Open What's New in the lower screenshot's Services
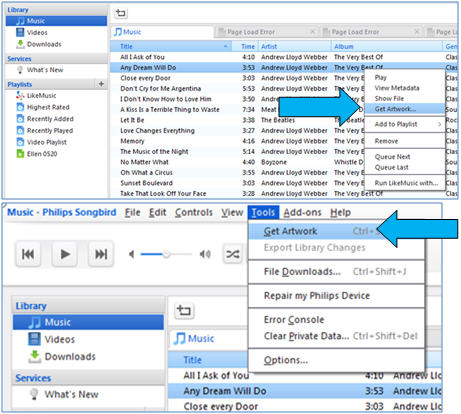Image resolution: width=461 pixels, height=414 pixels. (64, 394)
